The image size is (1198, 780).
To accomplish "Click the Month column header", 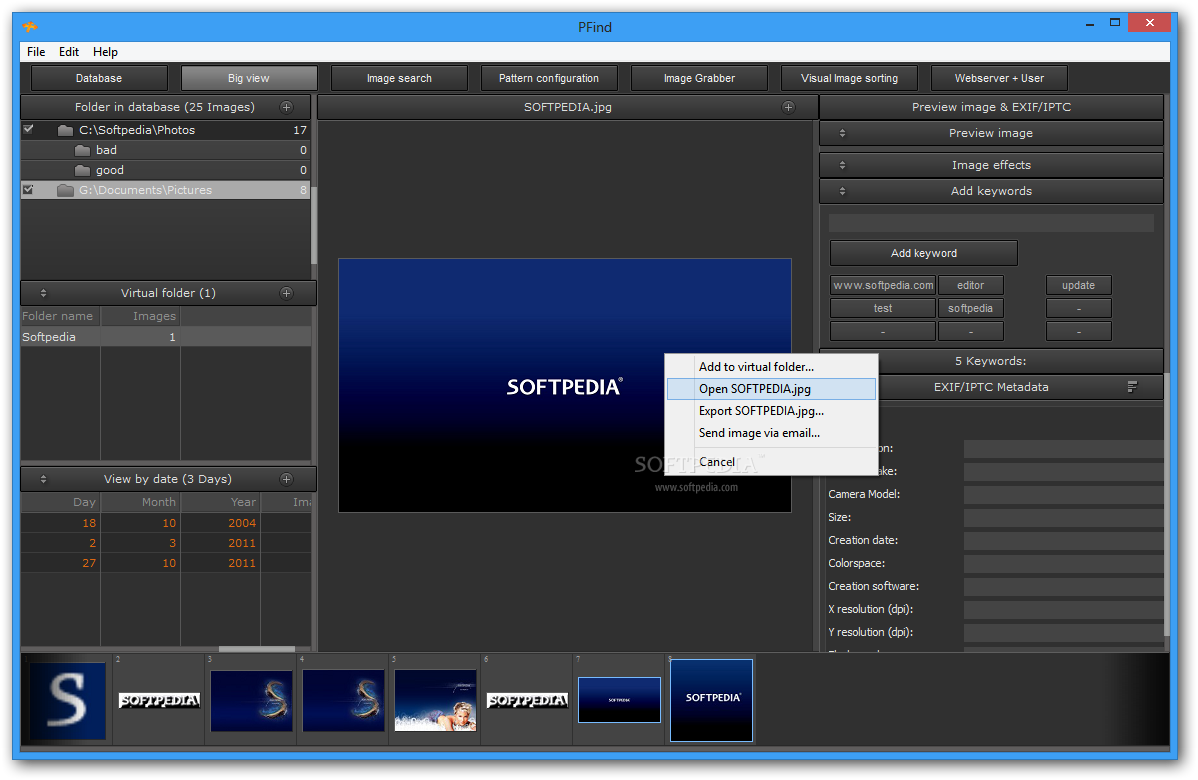I will [141, 502].
